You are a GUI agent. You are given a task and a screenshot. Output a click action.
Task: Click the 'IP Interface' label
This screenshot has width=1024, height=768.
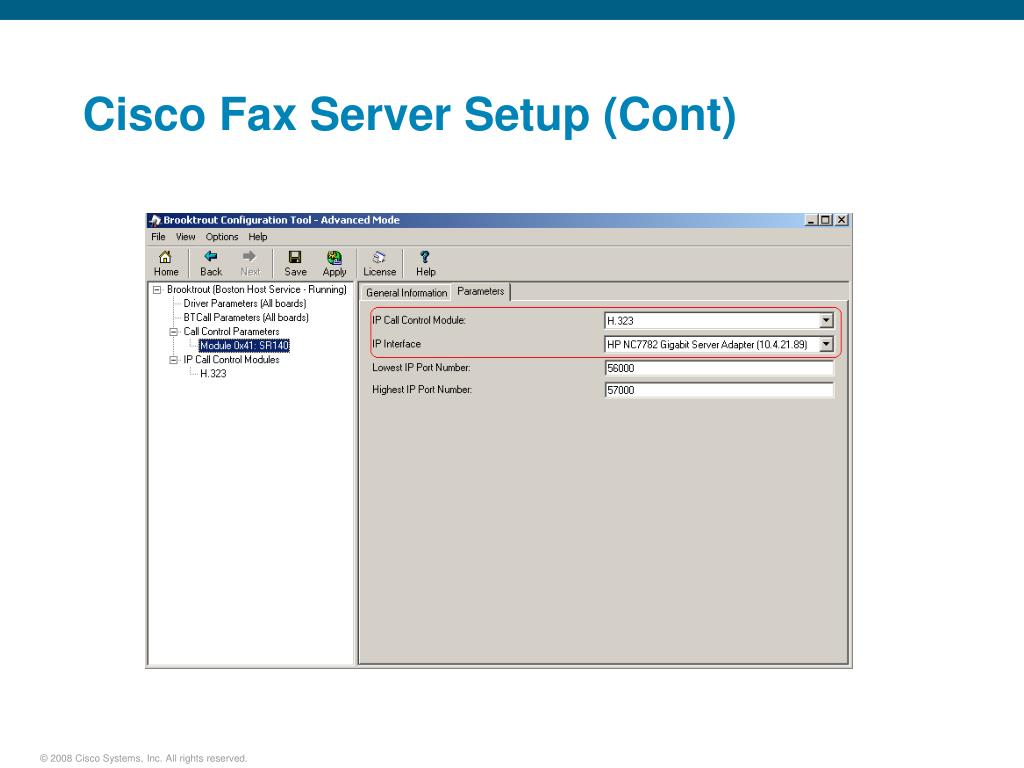(x=396, y=344)
